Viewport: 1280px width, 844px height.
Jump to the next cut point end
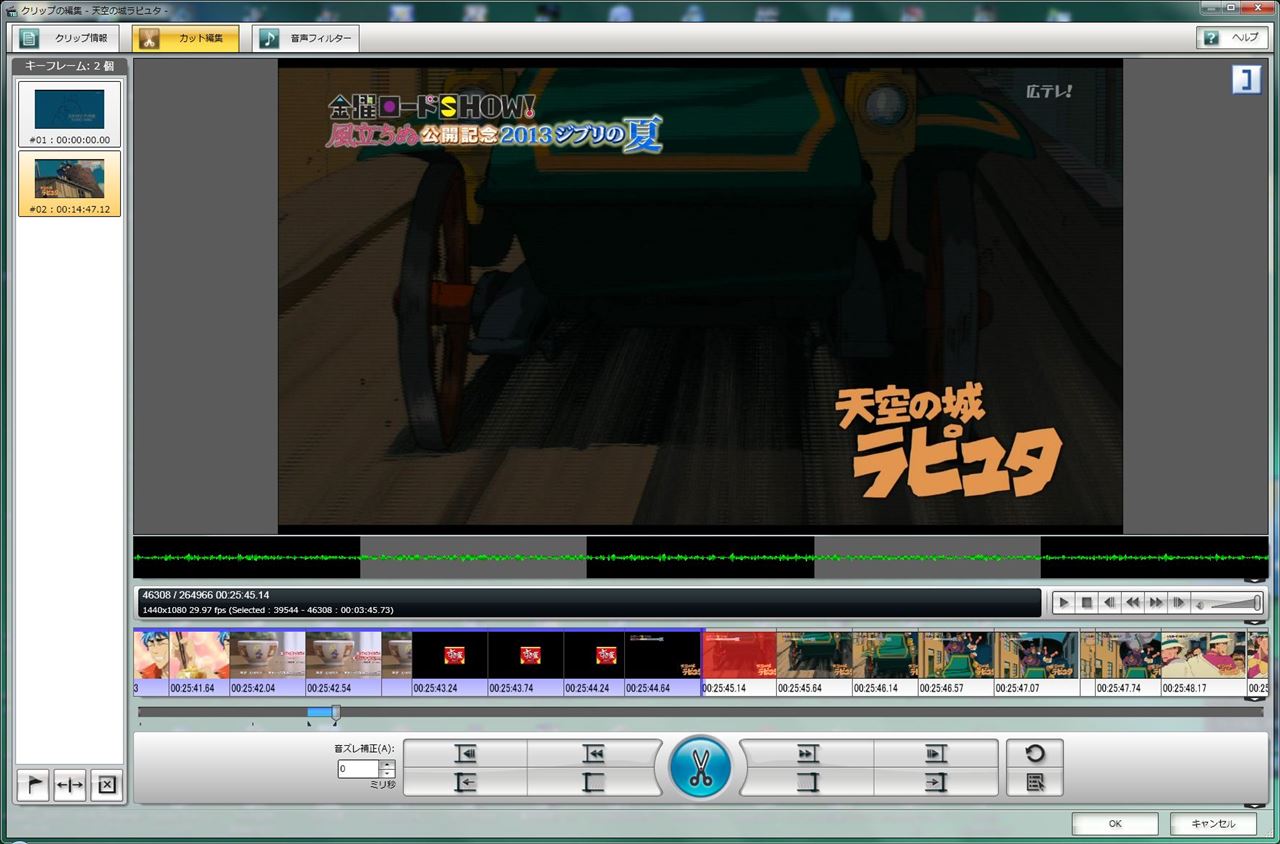pyautogui.click(x=936, y=754)
